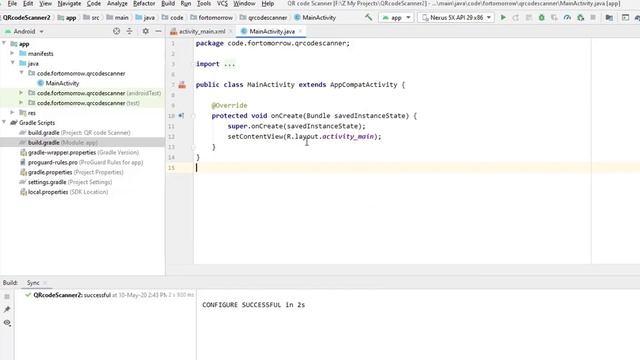Close the Sync tab in Build panel
640x360 pixels.
coord(45,282)
